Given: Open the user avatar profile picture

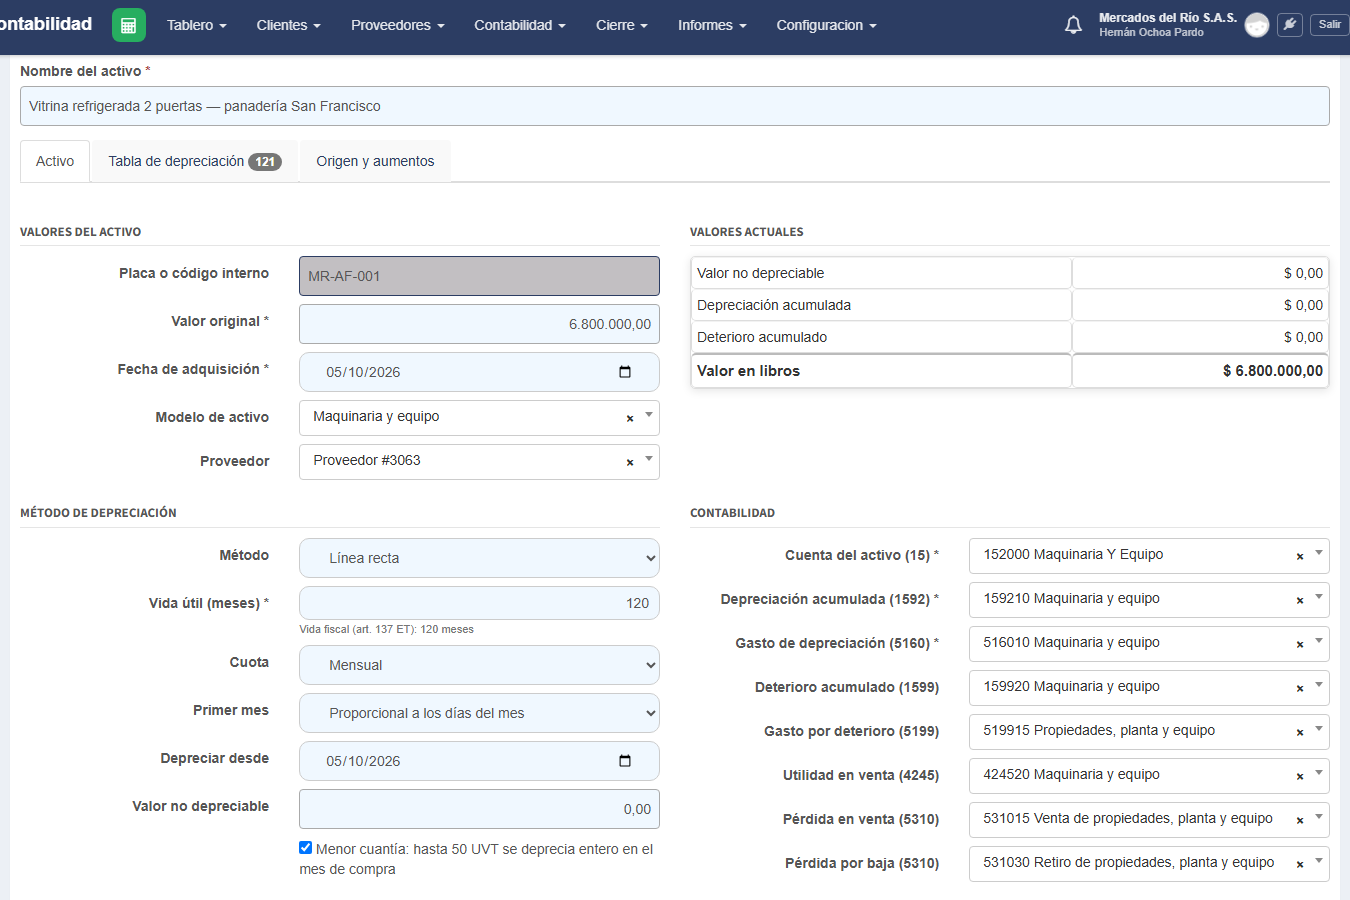Looking at the screenshot, I should [1257, 25].
